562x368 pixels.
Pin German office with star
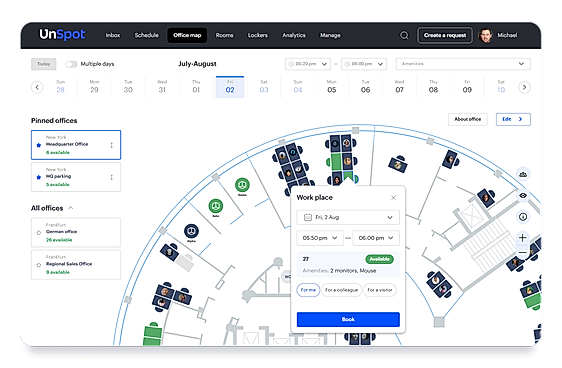point(39,233)
